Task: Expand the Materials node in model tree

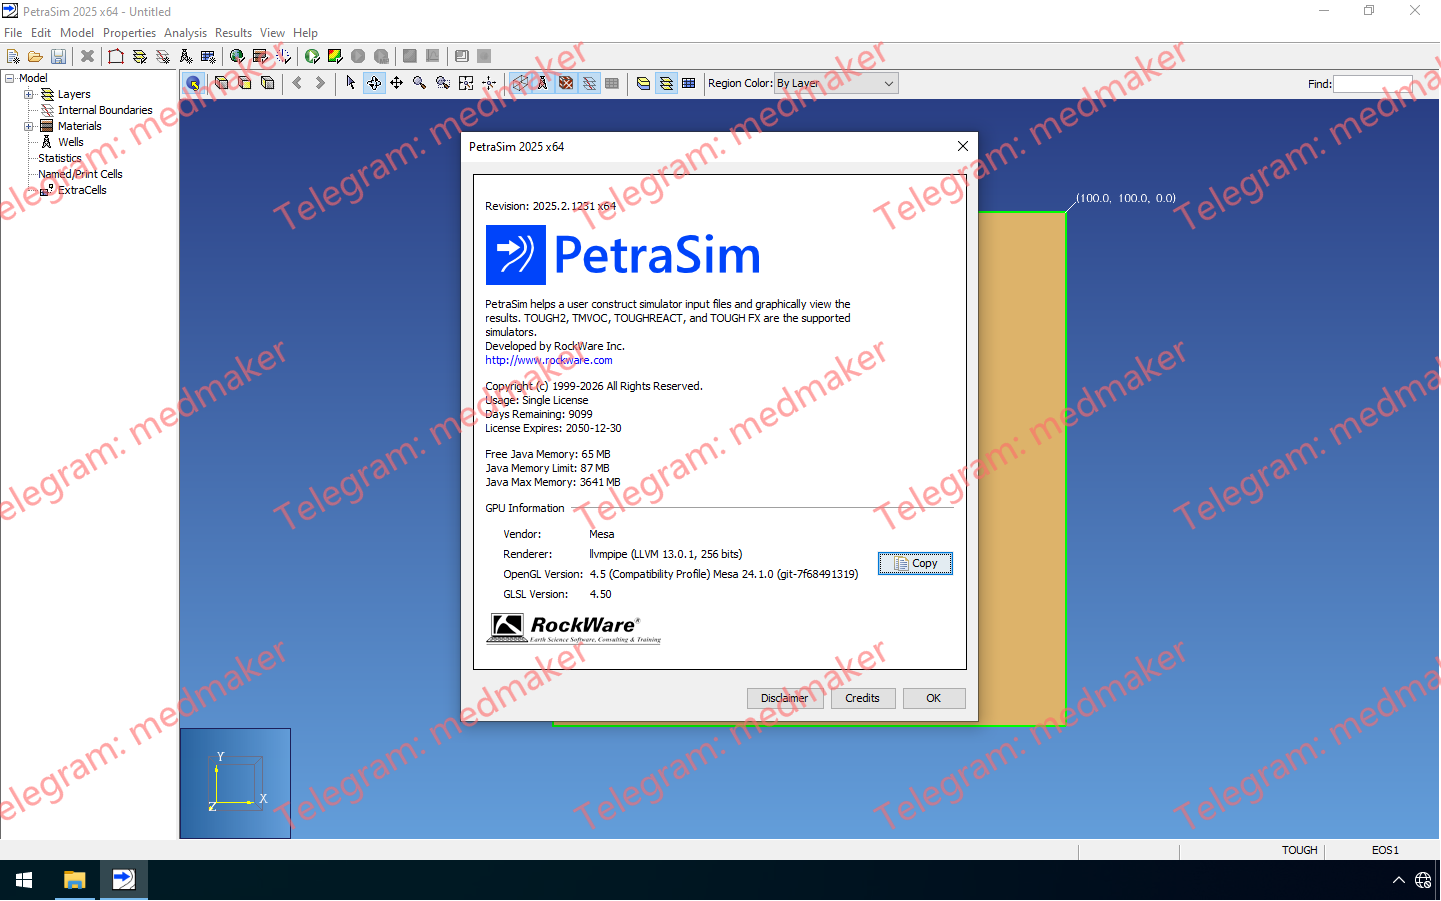Action: 28,126
